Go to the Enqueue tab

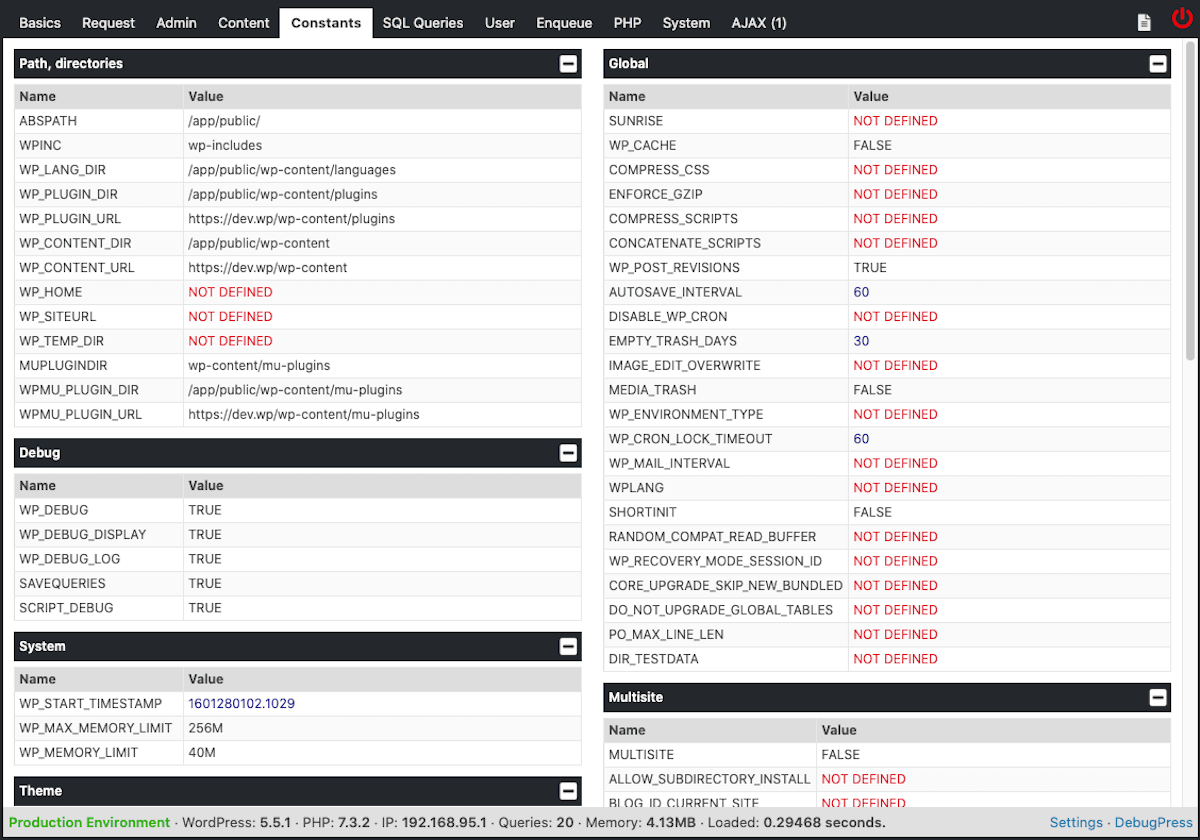[564, 23]
